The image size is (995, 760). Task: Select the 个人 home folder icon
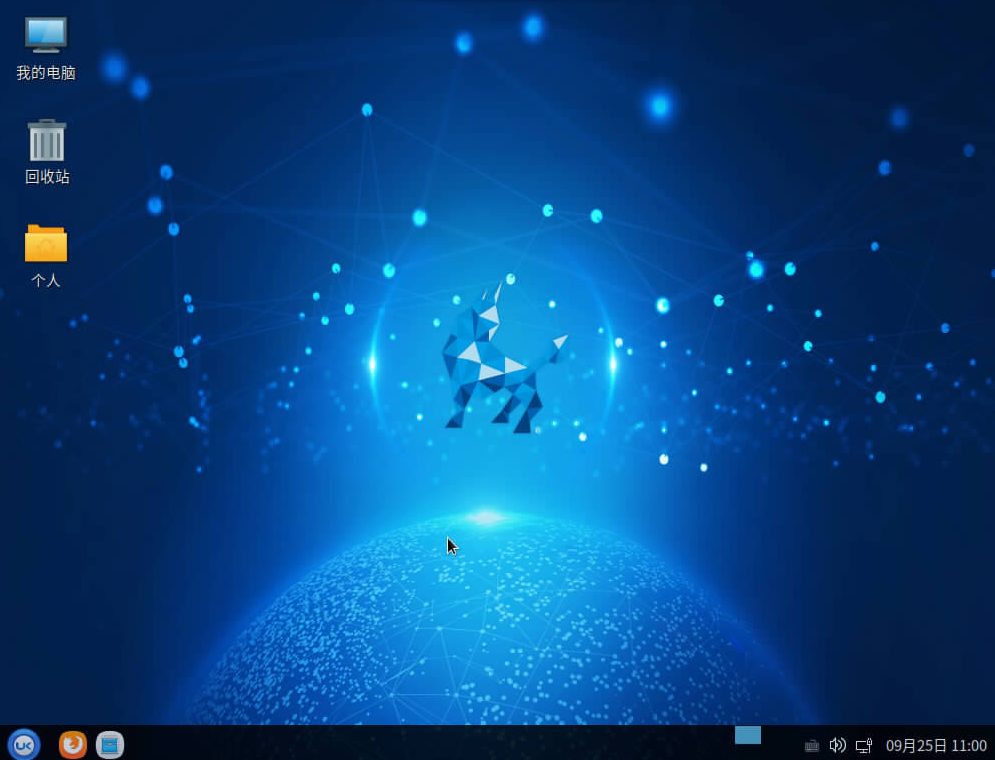coord(46,243)
